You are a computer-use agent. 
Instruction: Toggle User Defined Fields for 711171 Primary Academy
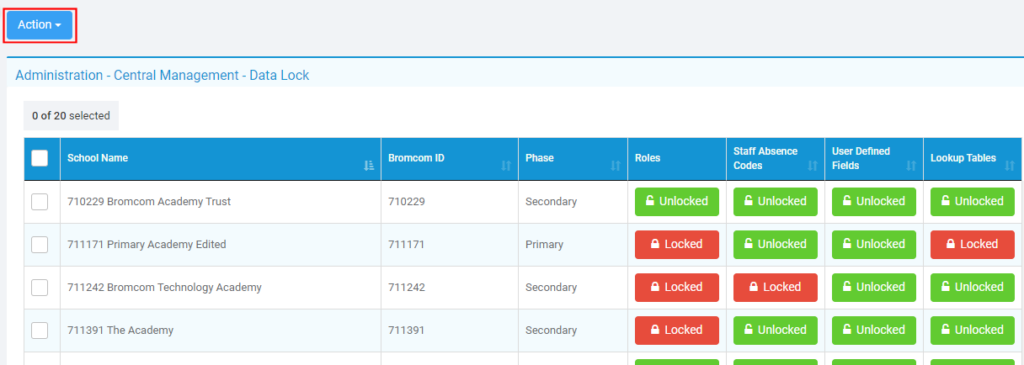point(874,245)
